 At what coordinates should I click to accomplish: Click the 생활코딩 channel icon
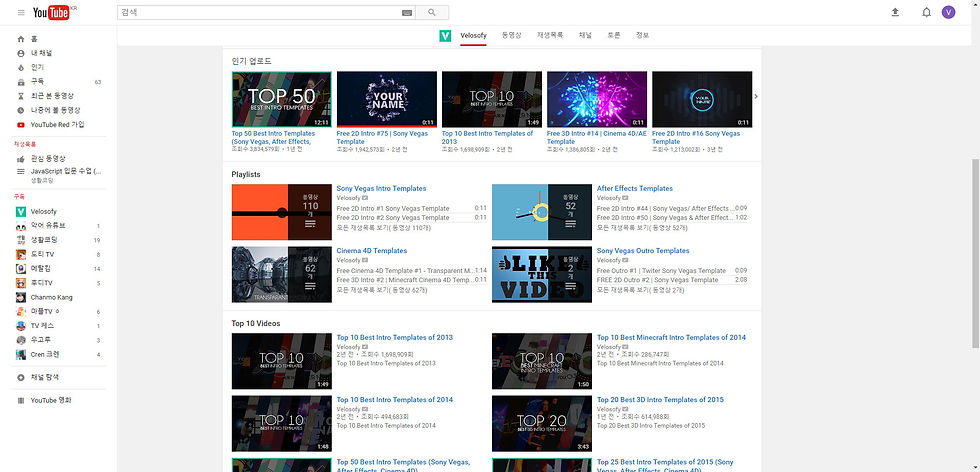pos(21,240)
